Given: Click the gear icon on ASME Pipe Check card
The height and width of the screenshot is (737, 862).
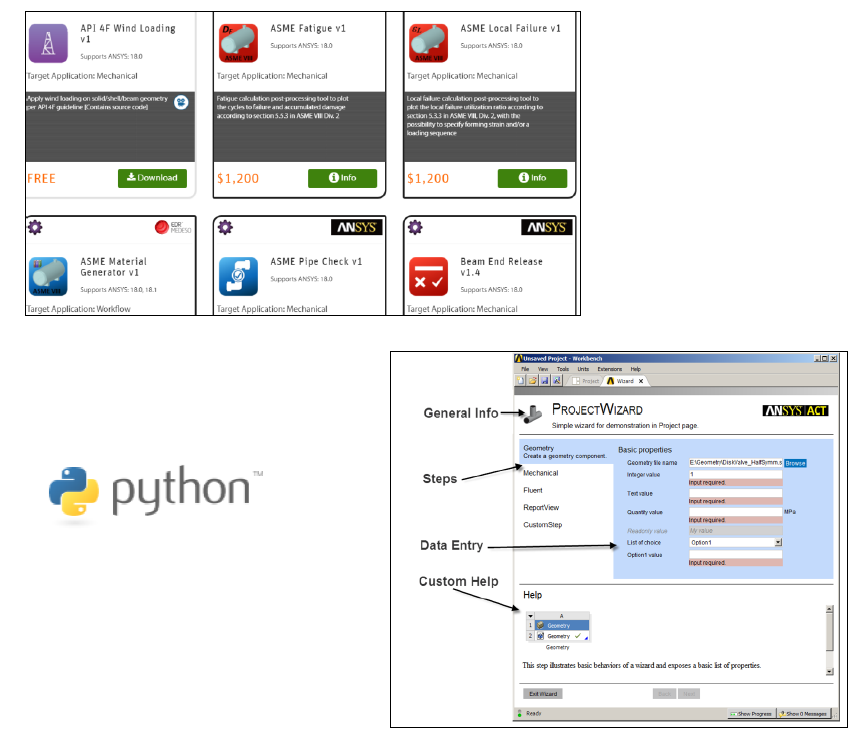Looking at the screenshot, I should coord(225,227).
